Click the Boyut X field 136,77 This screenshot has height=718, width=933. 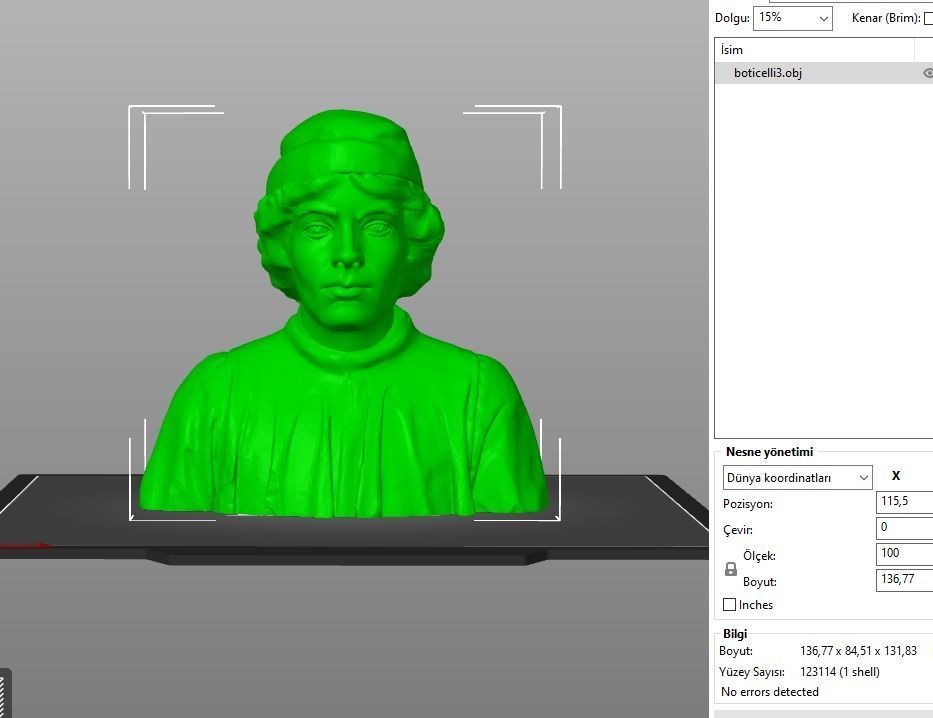904,581
